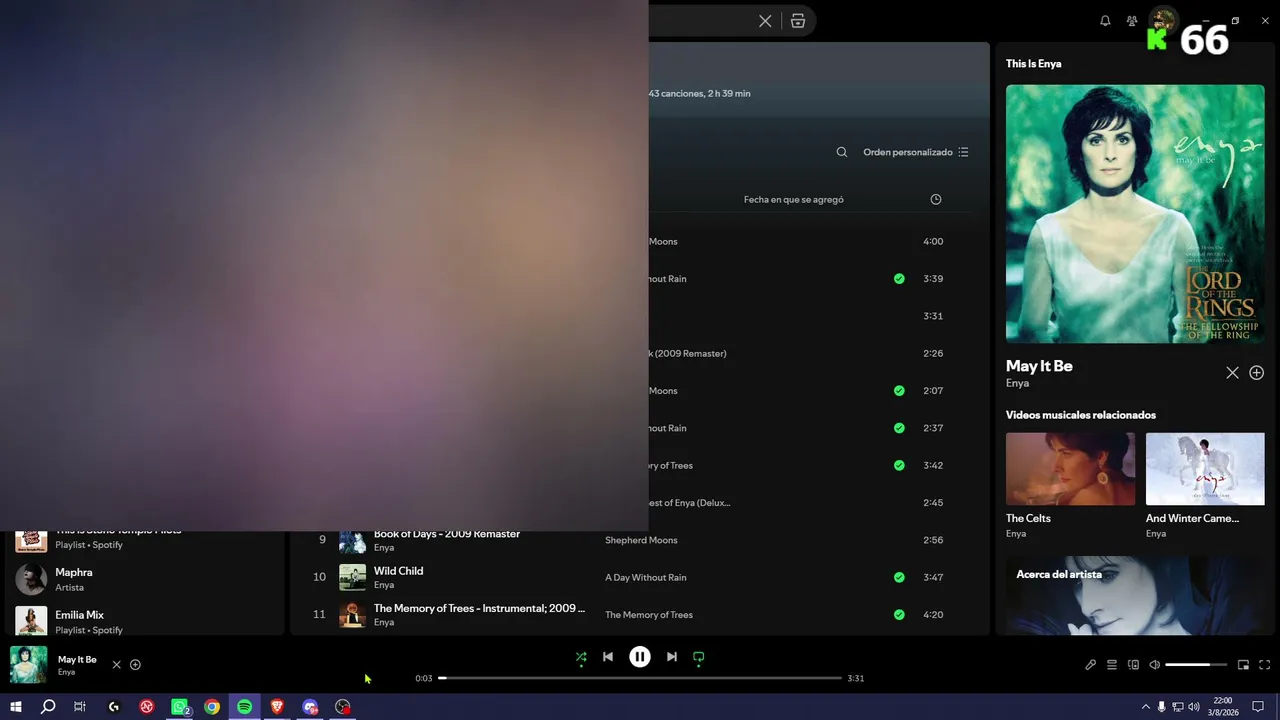Play the track Book of Days - 2009 Remaster

447,534
